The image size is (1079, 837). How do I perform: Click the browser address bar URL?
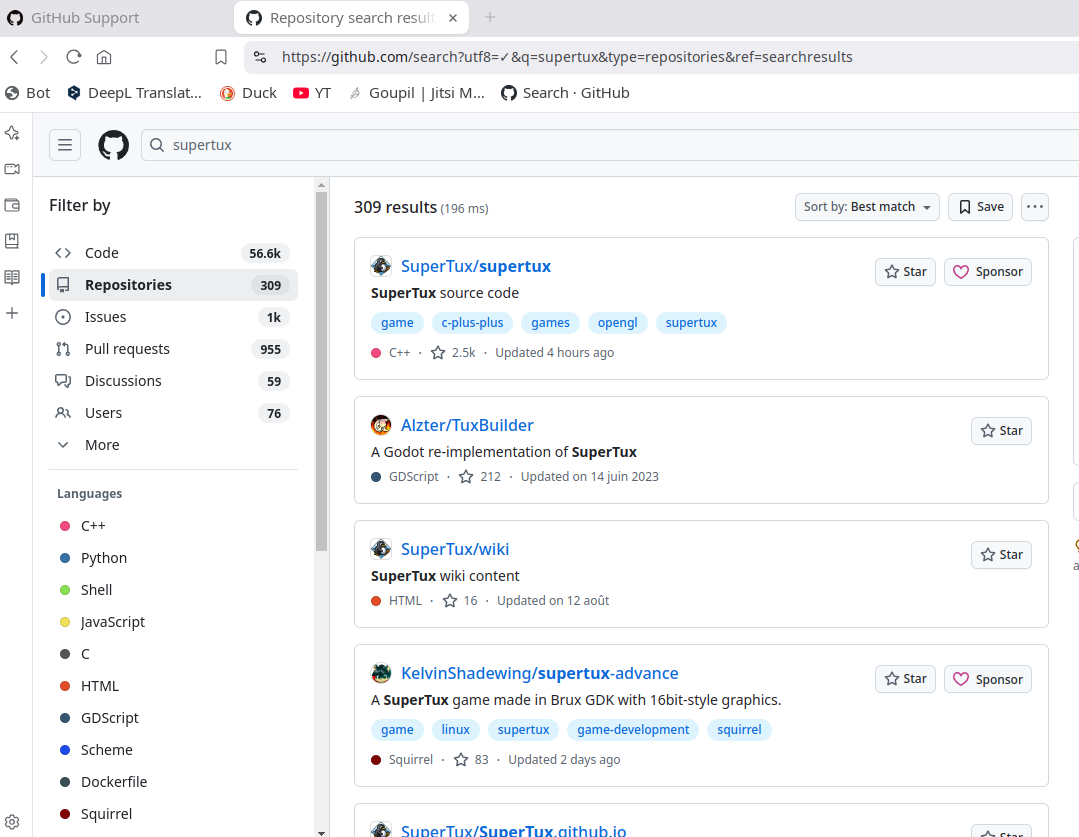[x=567, y=57]
